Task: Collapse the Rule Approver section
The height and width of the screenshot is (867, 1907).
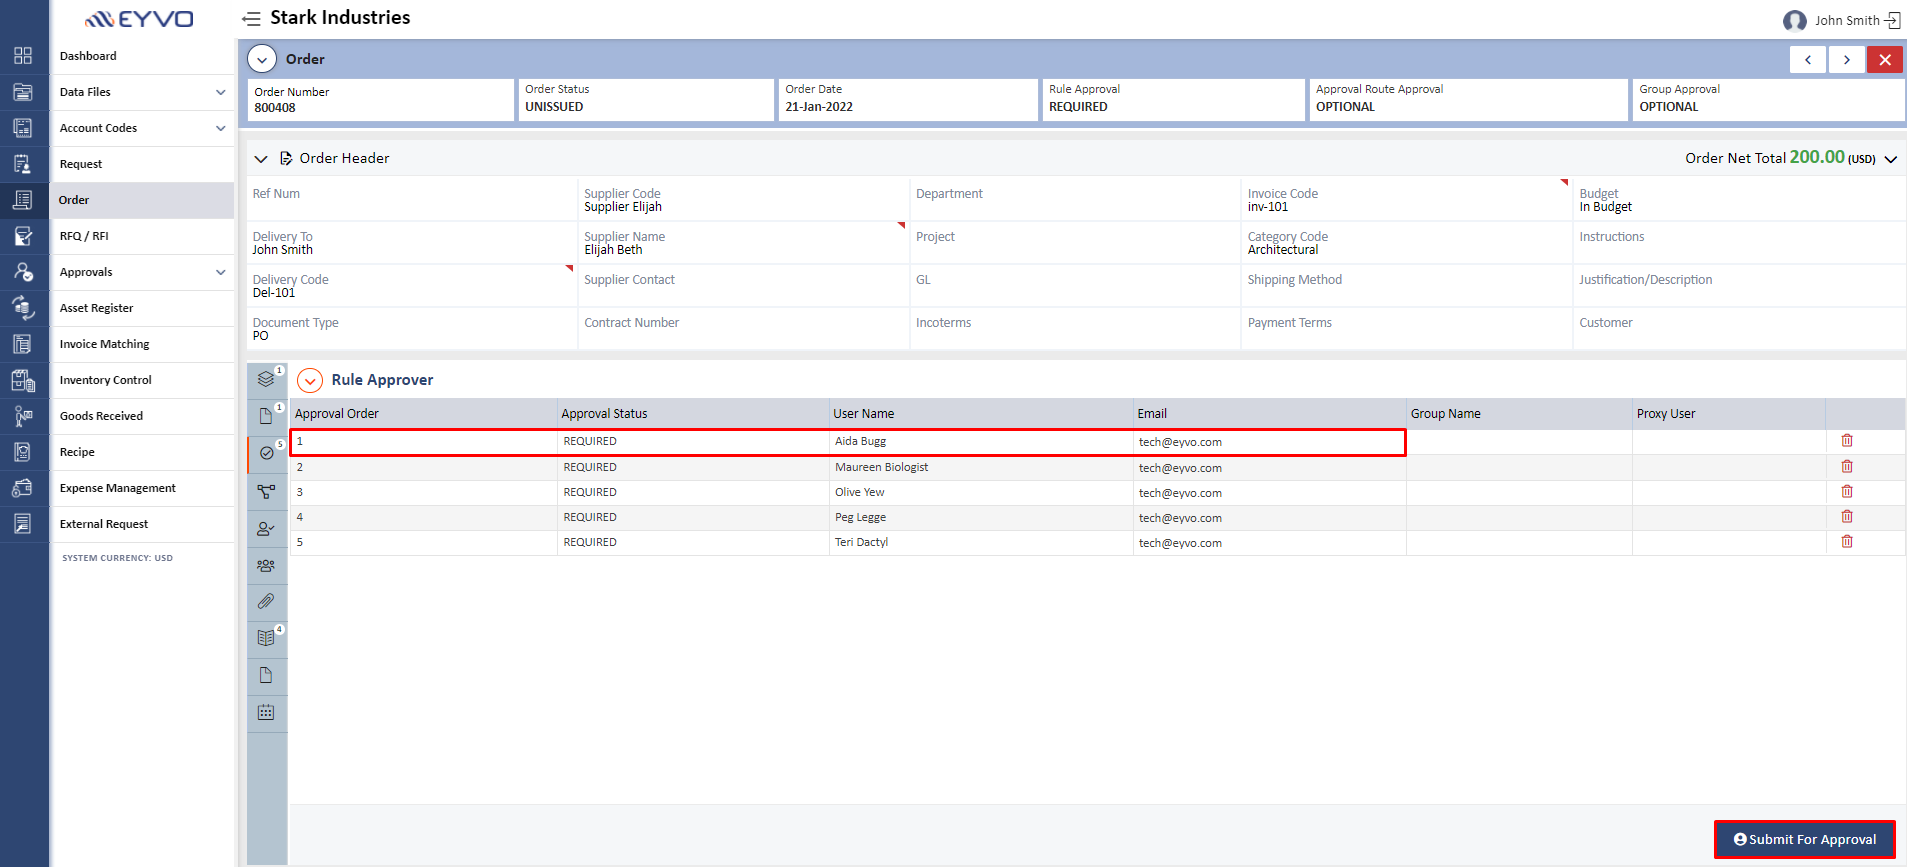Action: pyautogui.click(x=310, y=380)
